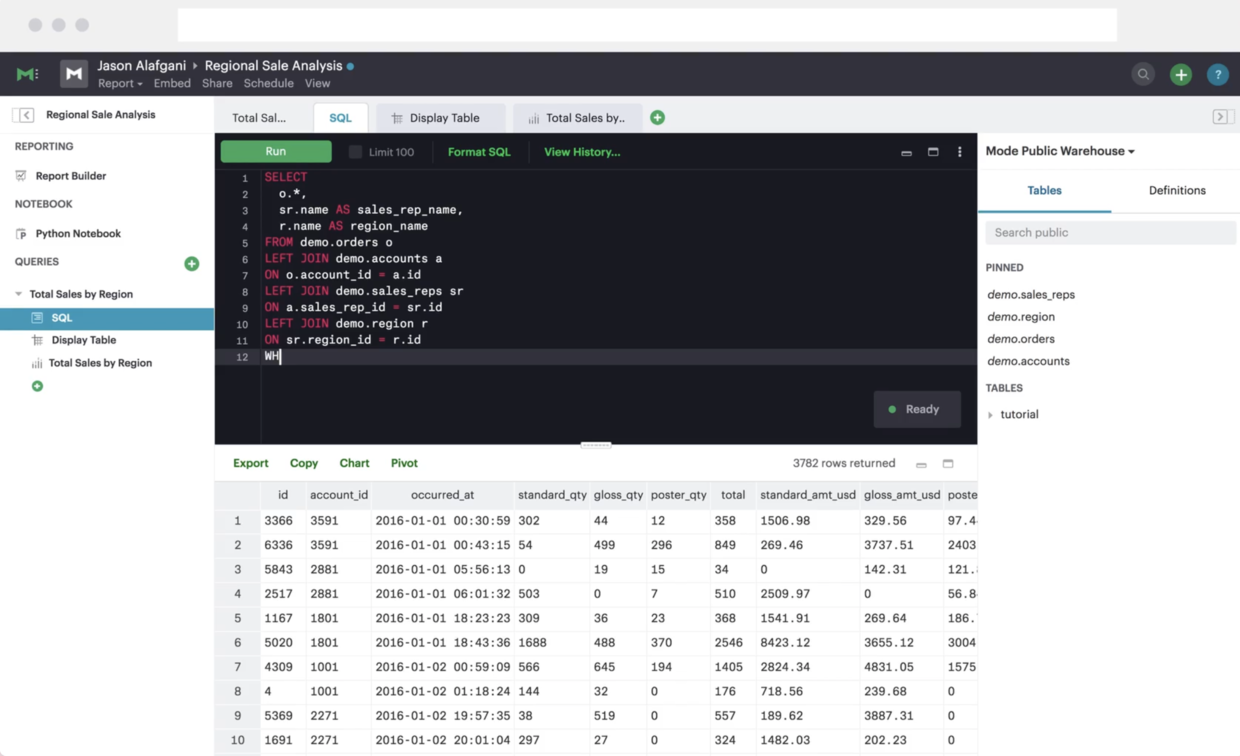Open the Report dropdown menu
Image resolution: width=1240 pixels, height=756 pixels.
point(120,84)
